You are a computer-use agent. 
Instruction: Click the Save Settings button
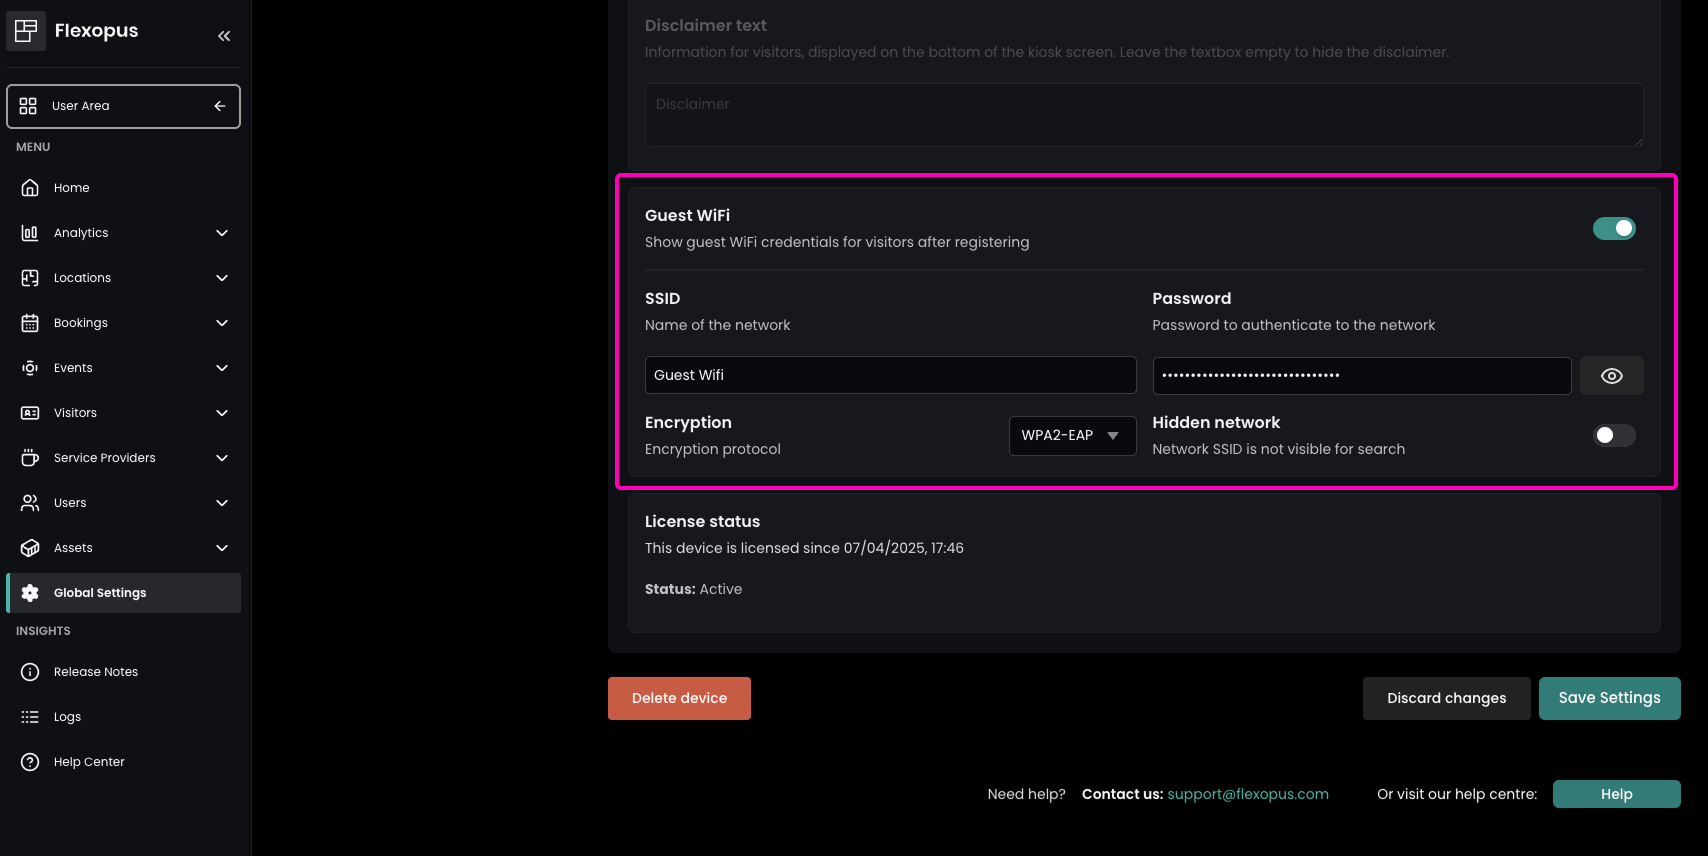click(1609, 698)
